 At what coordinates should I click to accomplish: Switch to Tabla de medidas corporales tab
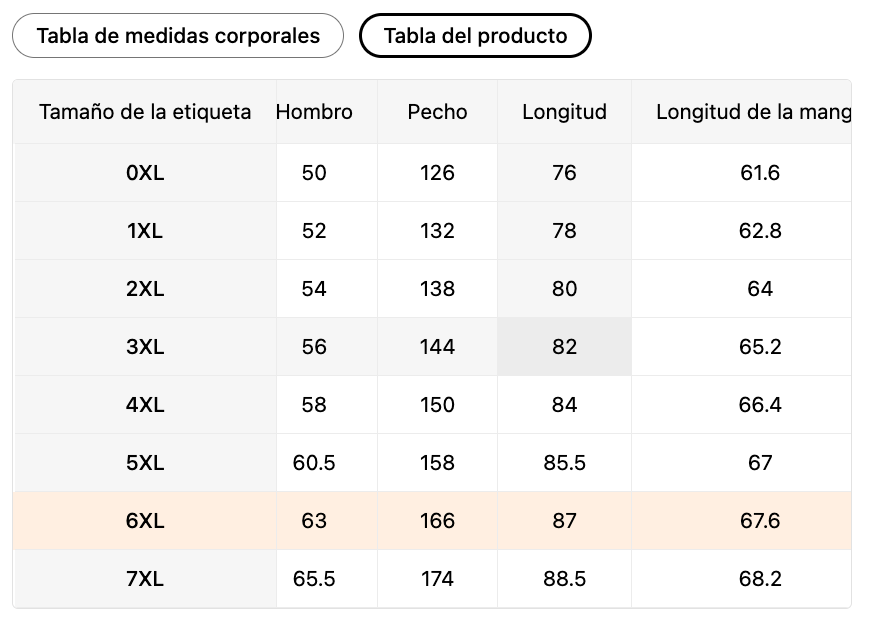point(178,36)
